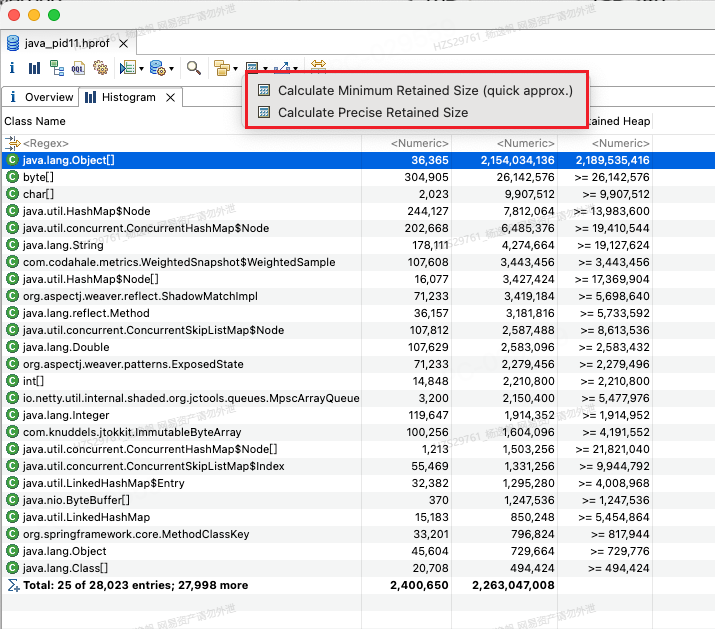Viewport: 715px width, 629px height.
Task: Select the java.lang.Object row
Action: (x=358, y=552)
